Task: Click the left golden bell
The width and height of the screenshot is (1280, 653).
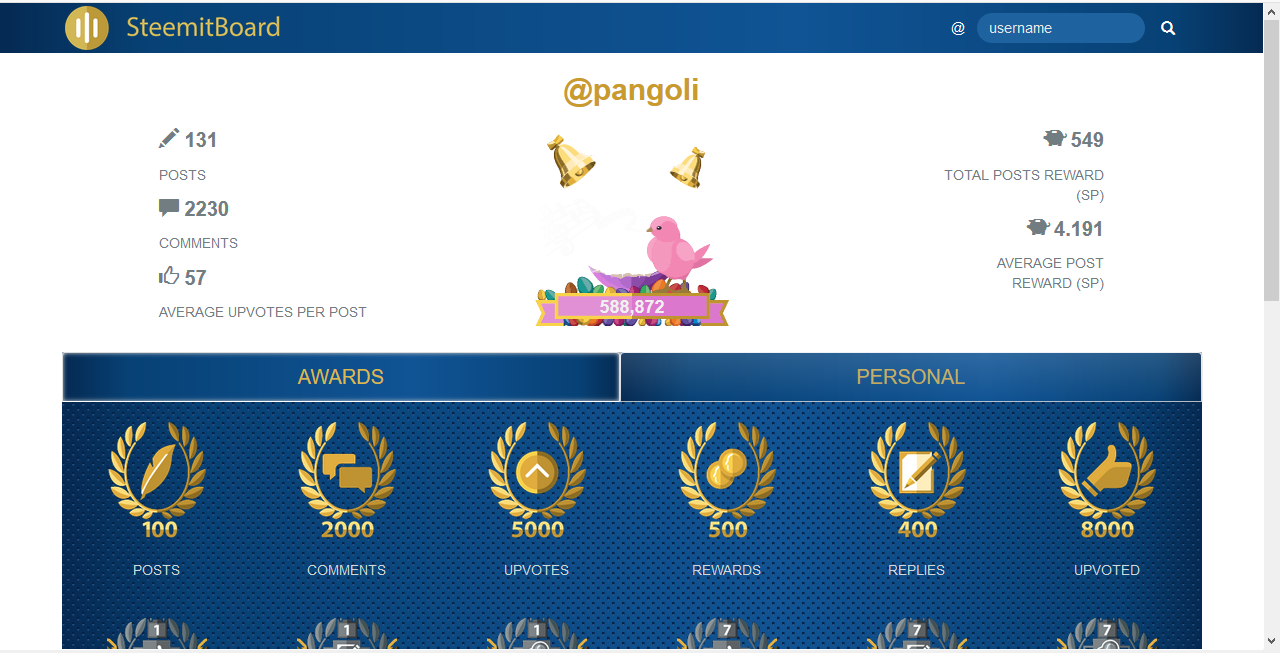Action: tap(572, 163)
